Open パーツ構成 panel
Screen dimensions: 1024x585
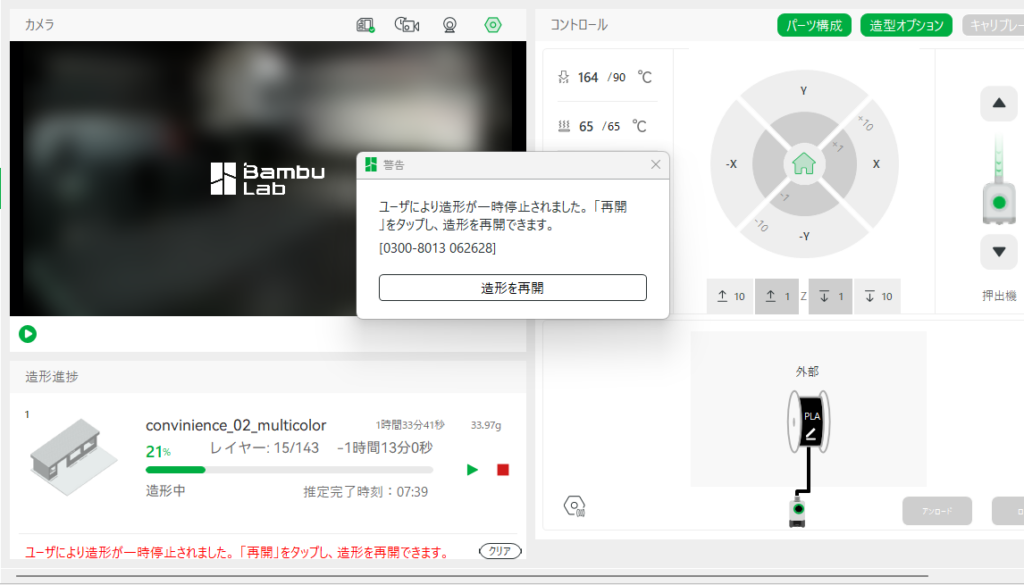click(x=813, y=25)
